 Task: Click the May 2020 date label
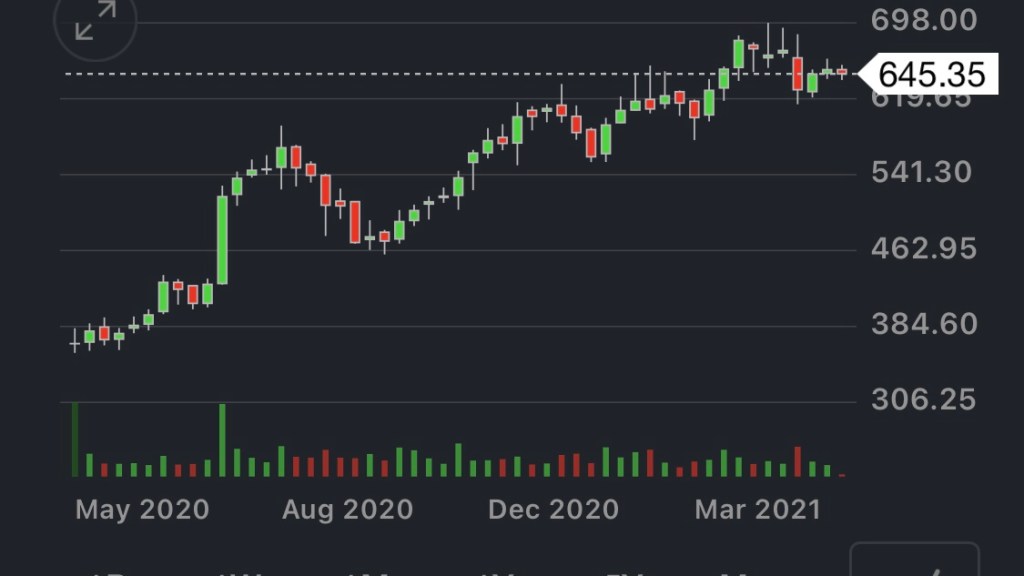click(x=142, y=510)
